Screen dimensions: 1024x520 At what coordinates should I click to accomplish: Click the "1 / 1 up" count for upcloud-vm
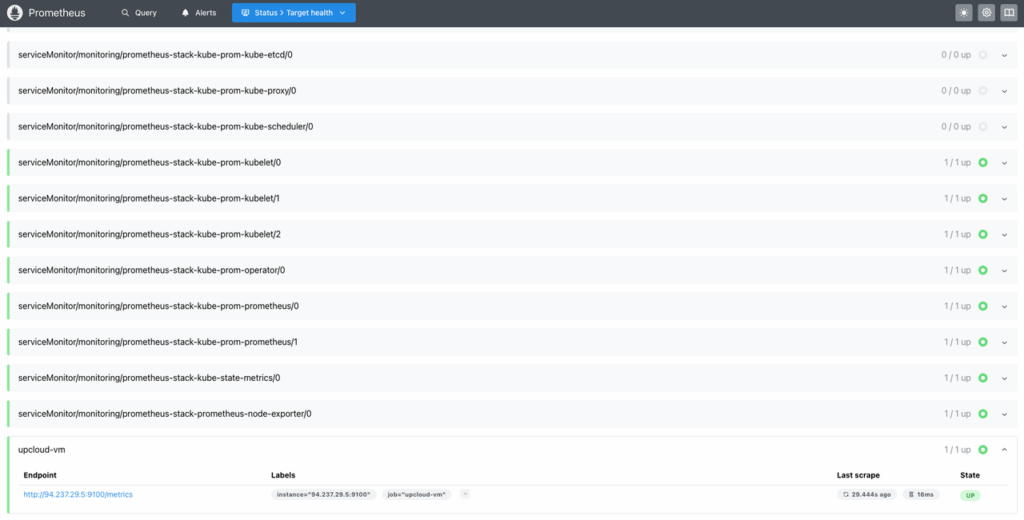click(957, 449)
